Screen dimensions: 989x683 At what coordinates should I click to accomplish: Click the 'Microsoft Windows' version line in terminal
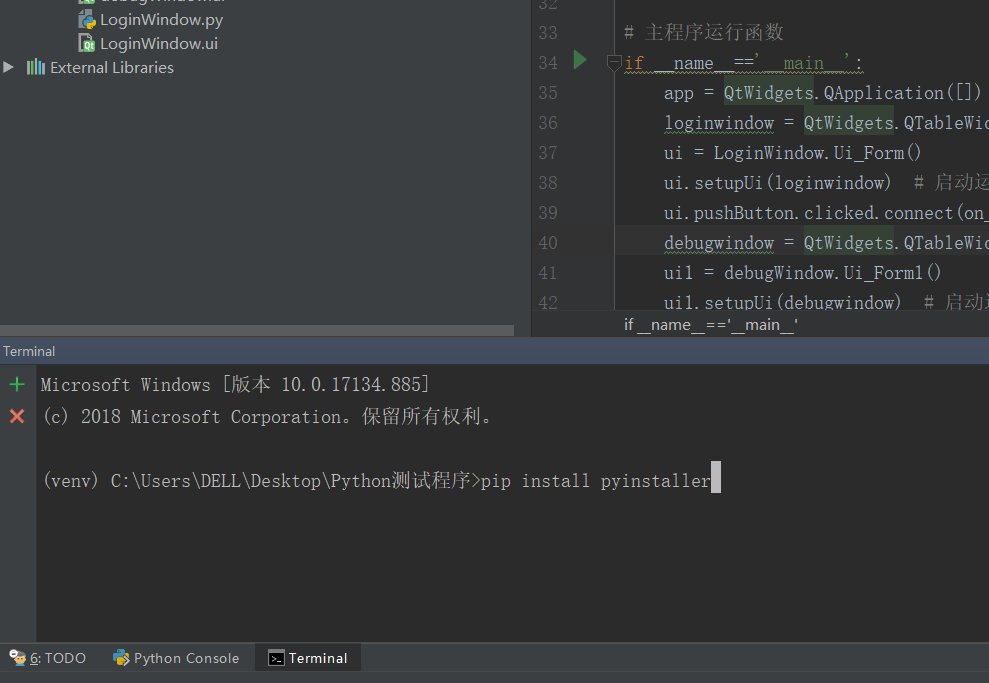click(235, 384)
